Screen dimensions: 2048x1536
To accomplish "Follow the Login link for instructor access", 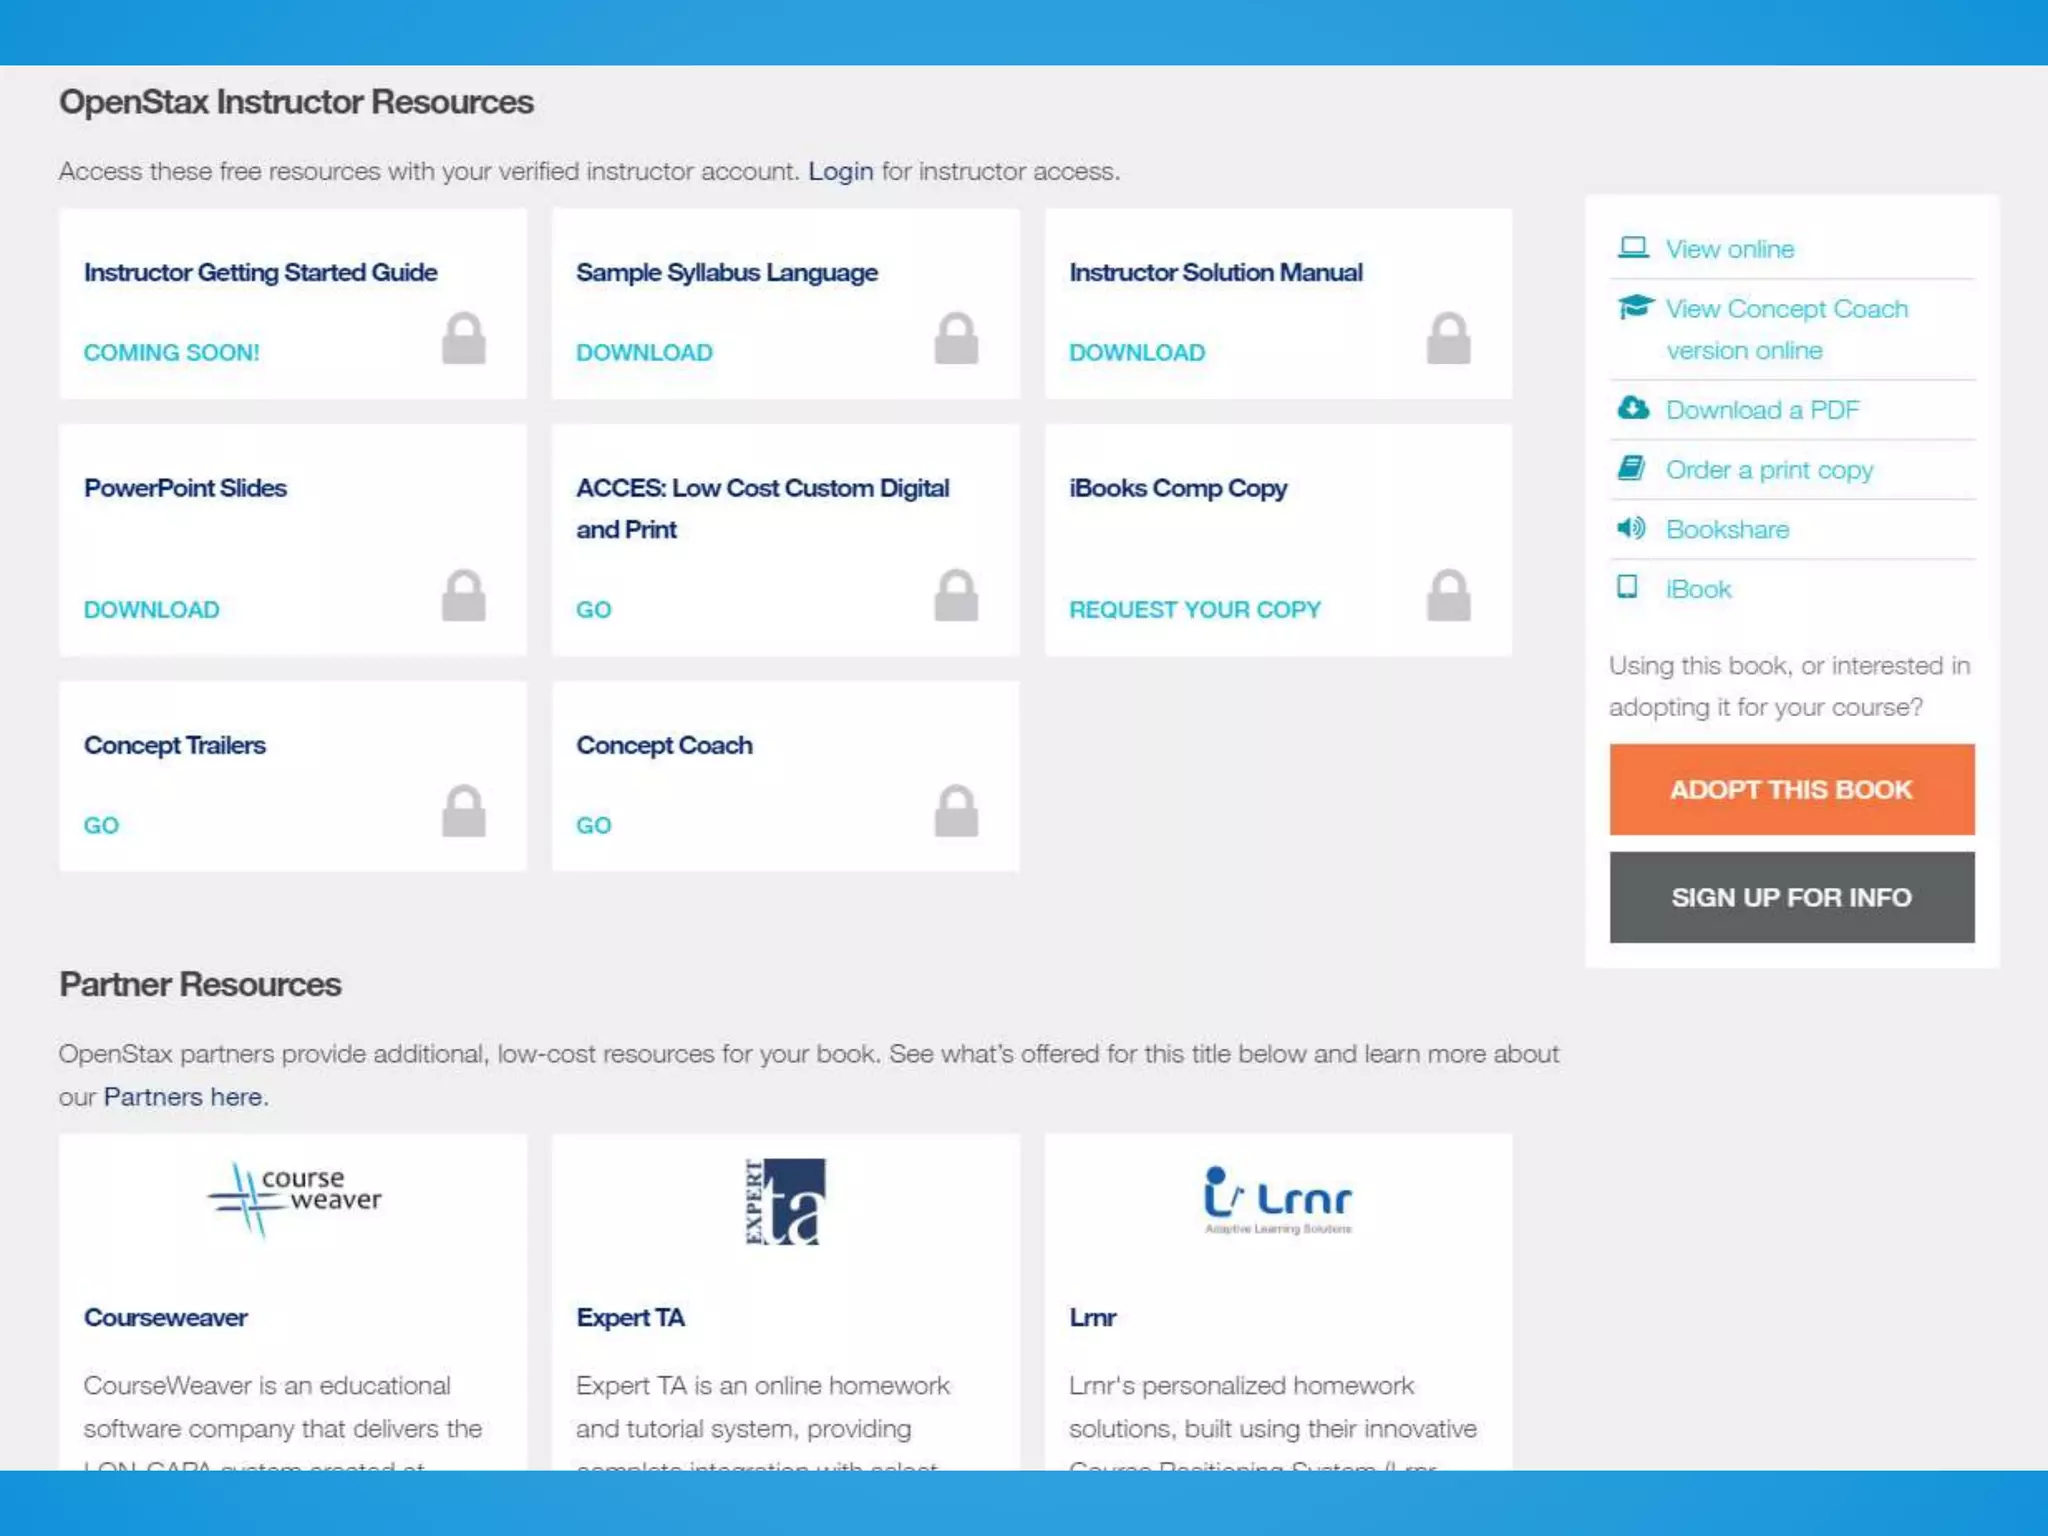I will 840,171.
